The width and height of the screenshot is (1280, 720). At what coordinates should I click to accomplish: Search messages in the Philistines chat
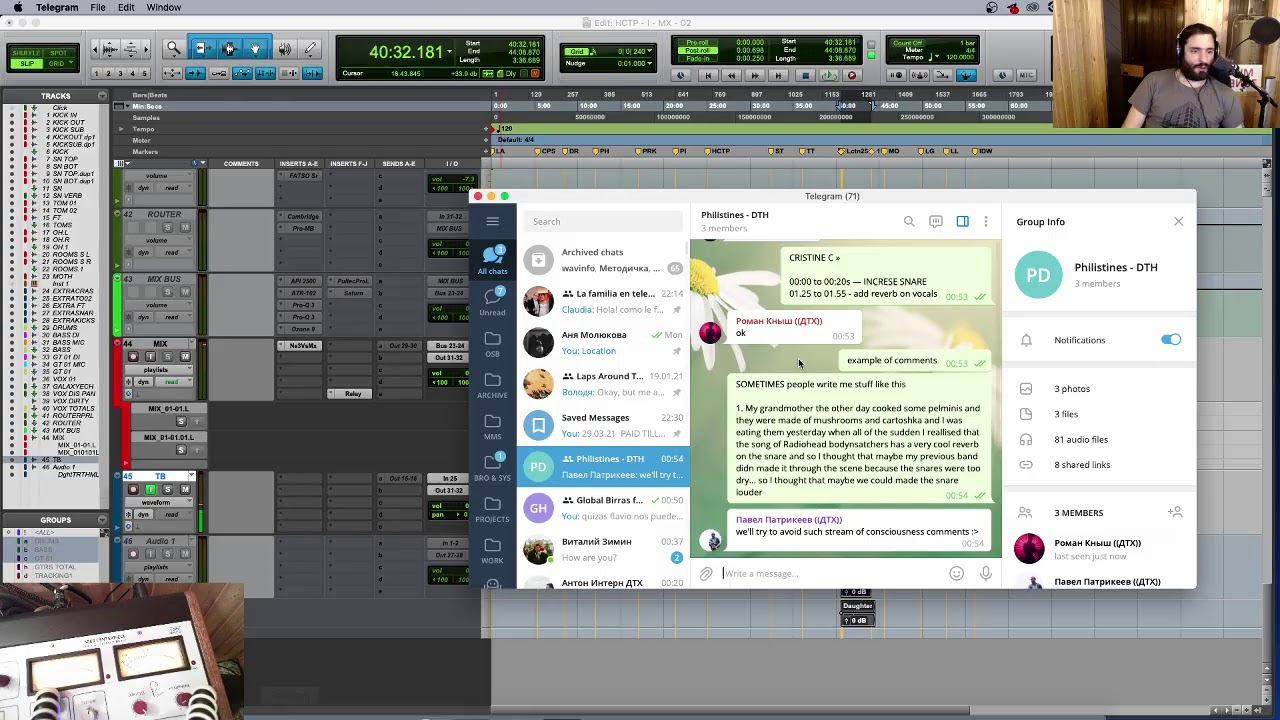[x=909, y=221]
